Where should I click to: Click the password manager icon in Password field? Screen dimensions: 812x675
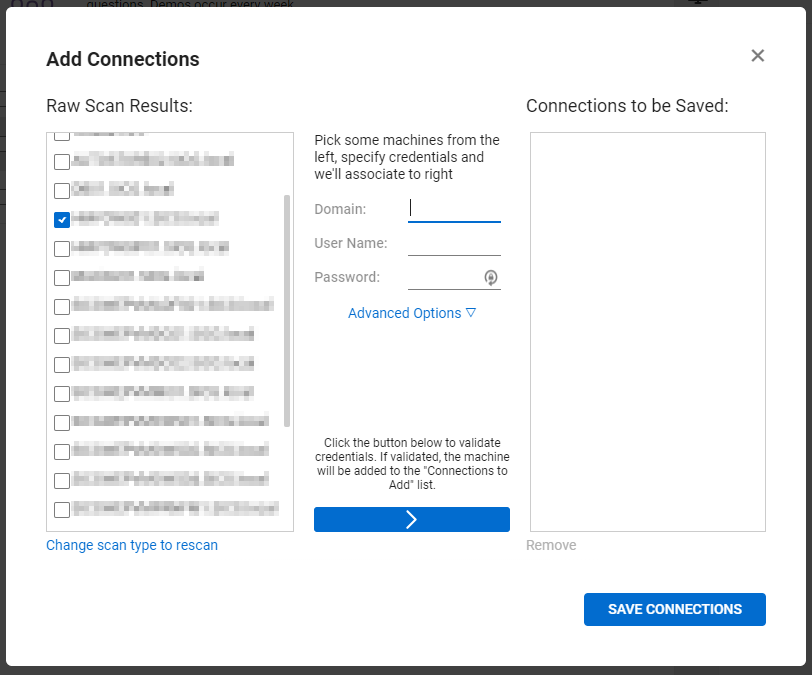pyautogui.click(x=490, y=278)
